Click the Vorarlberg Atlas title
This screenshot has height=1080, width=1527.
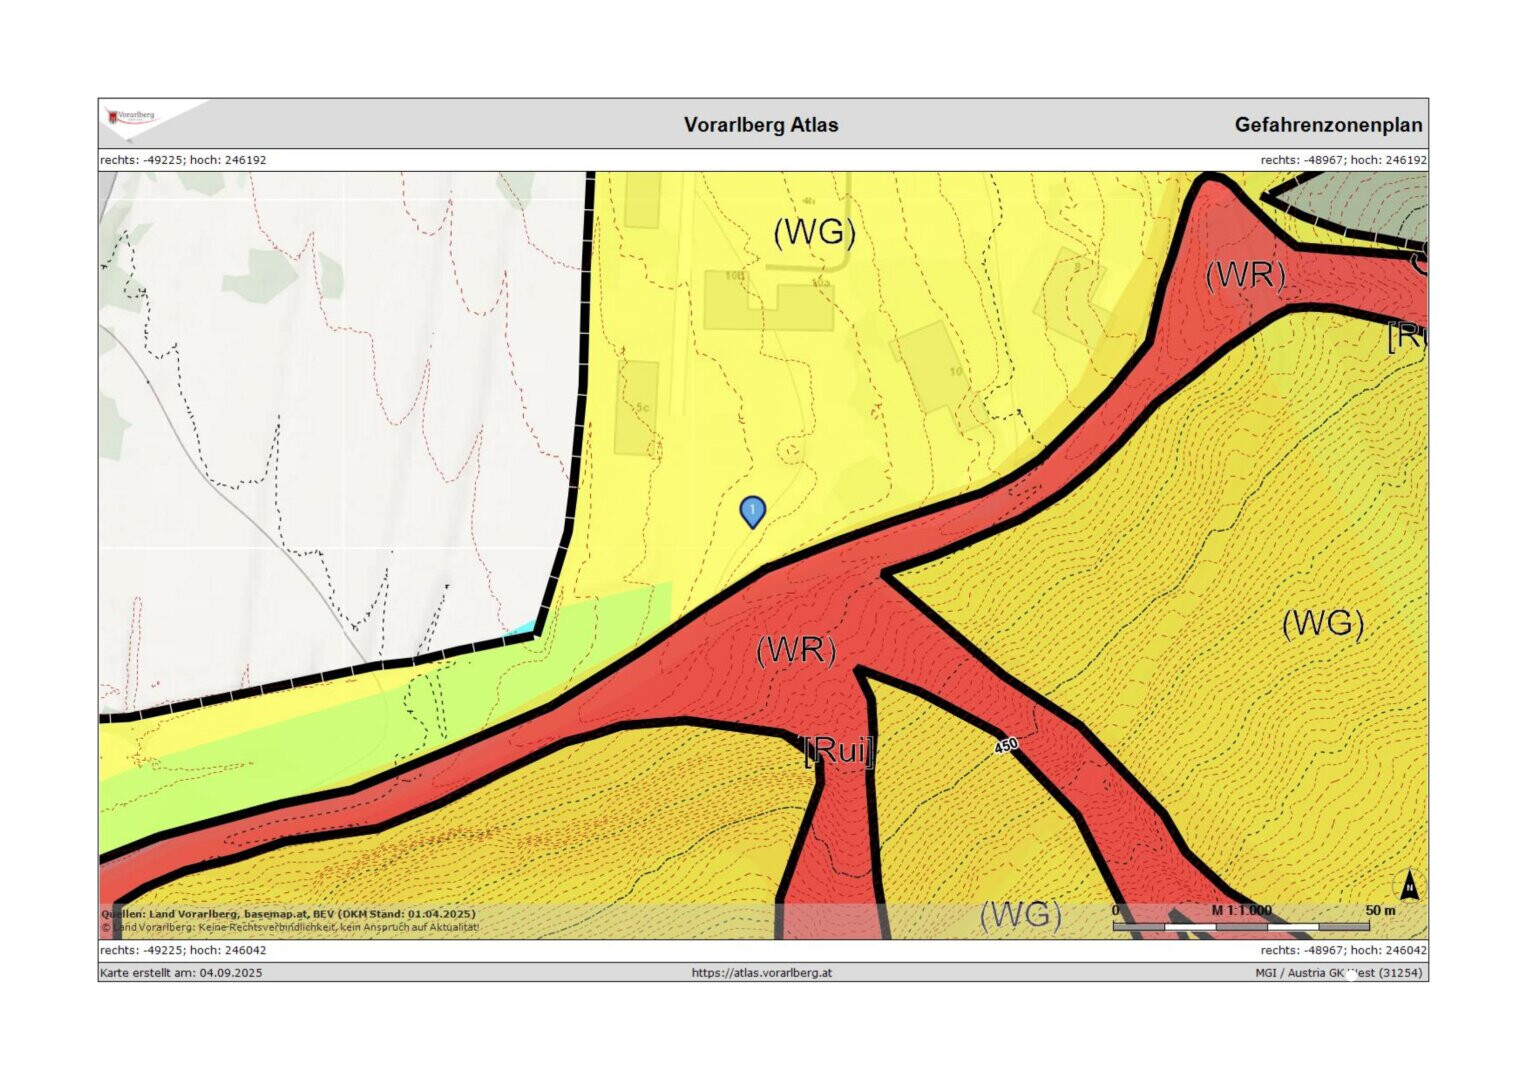(x=761, y=125)
